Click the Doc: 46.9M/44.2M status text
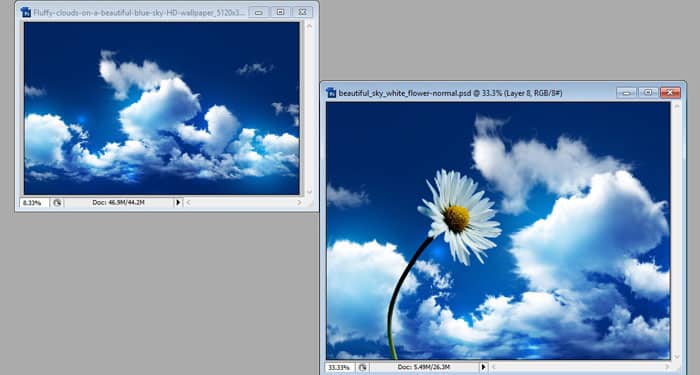This screenshot has width=700, height=375. coord(118,203)
